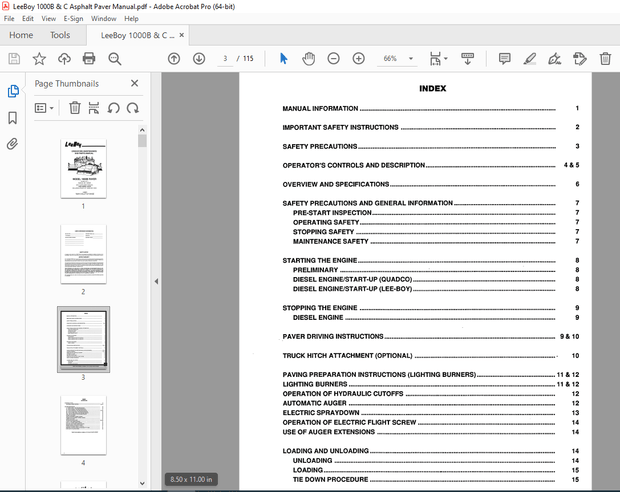Screen dimensions: 620x492
Task: Click thumbnails scrollbar down arrow
Action: 142,483
